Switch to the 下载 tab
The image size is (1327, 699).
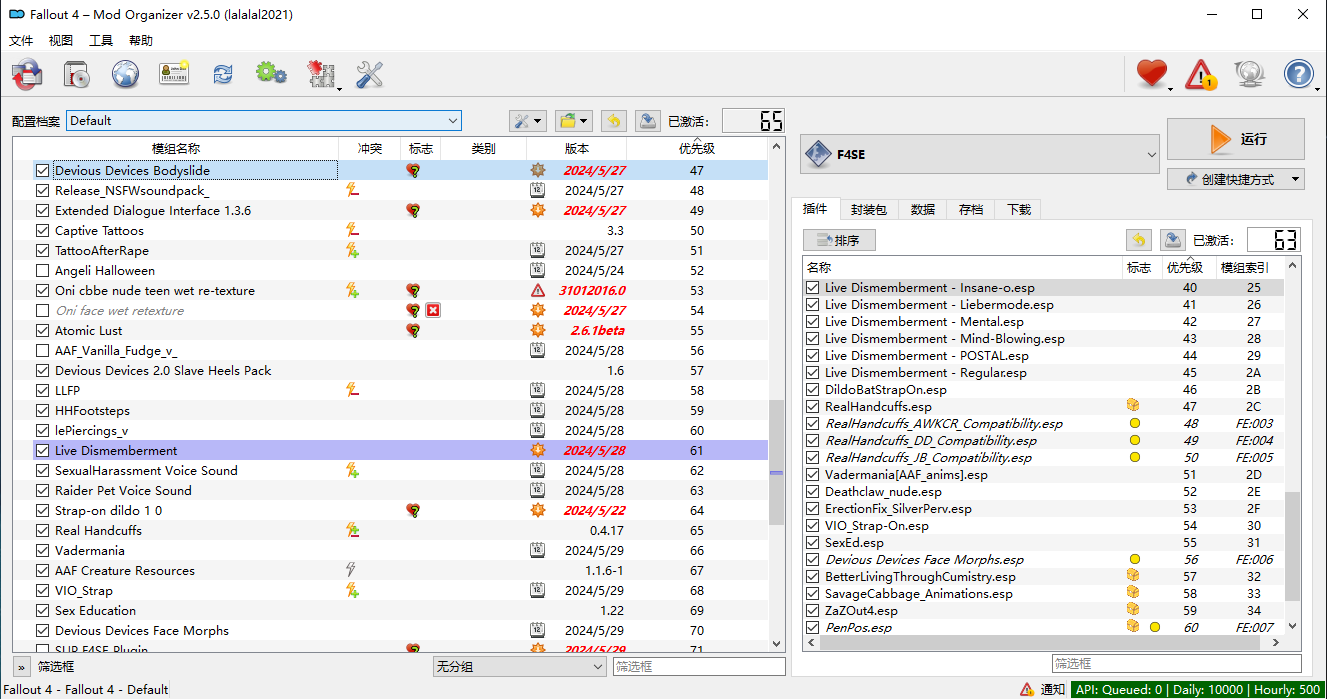(1019, 210)
